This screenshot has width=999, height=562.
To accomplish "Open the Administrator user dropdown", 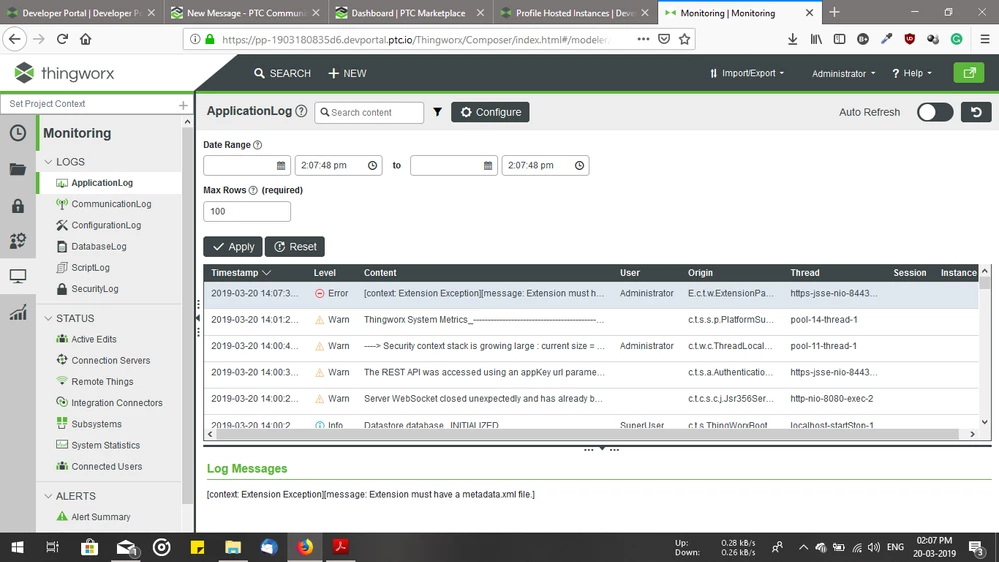I will (844, 73).
